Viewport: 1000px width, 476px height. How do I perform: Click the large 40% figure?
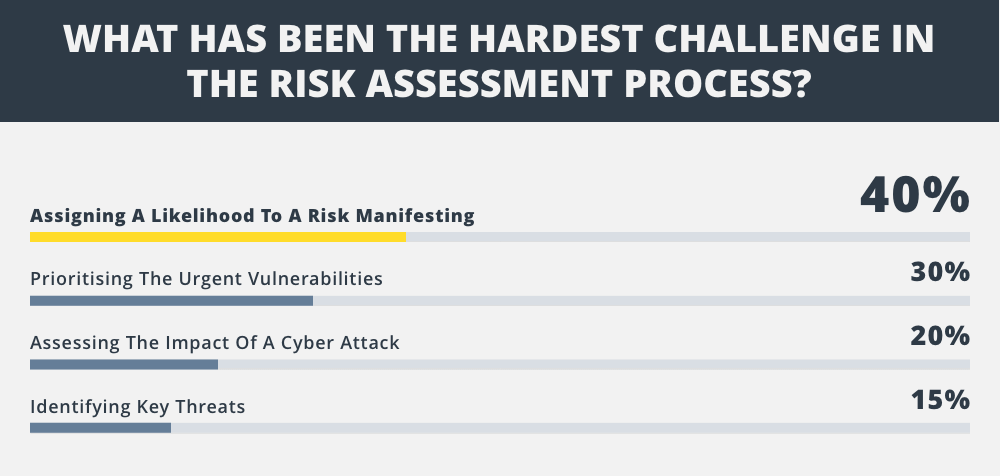(915, 195)
